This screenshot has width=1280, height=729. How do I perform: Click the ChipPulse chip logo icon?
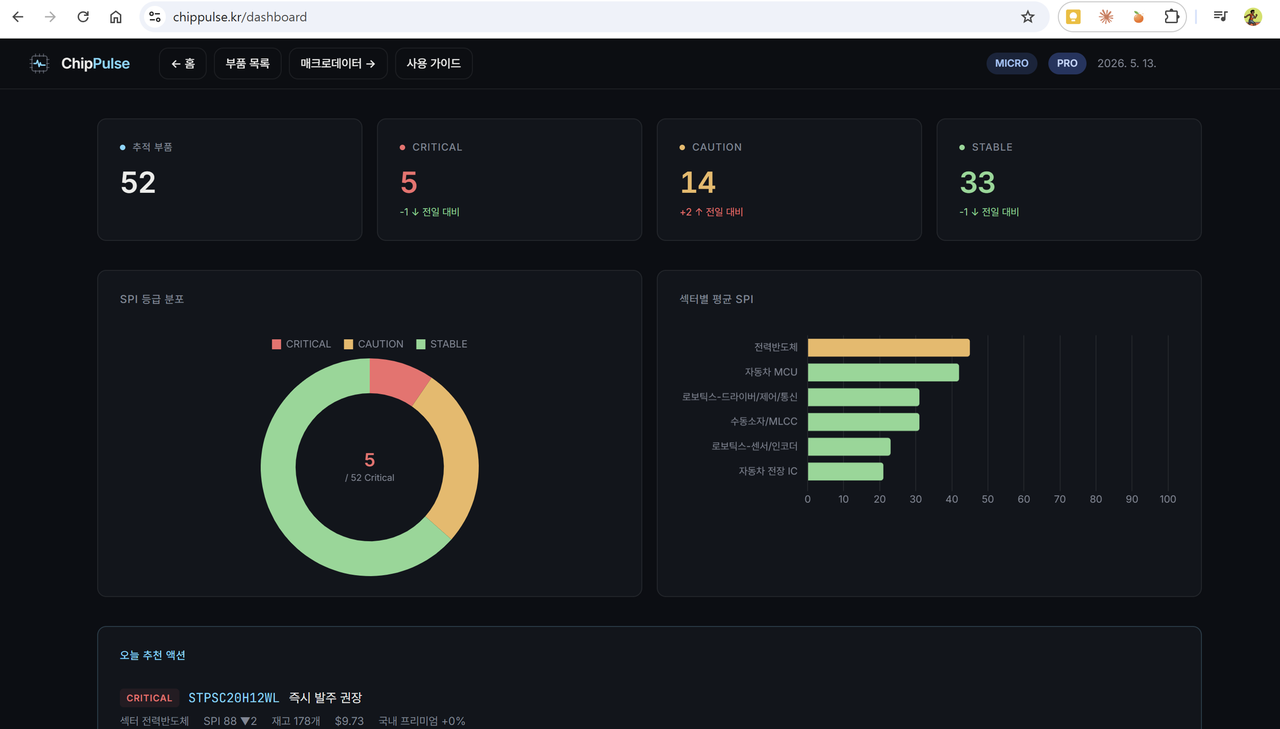click(x=39, y=64)
